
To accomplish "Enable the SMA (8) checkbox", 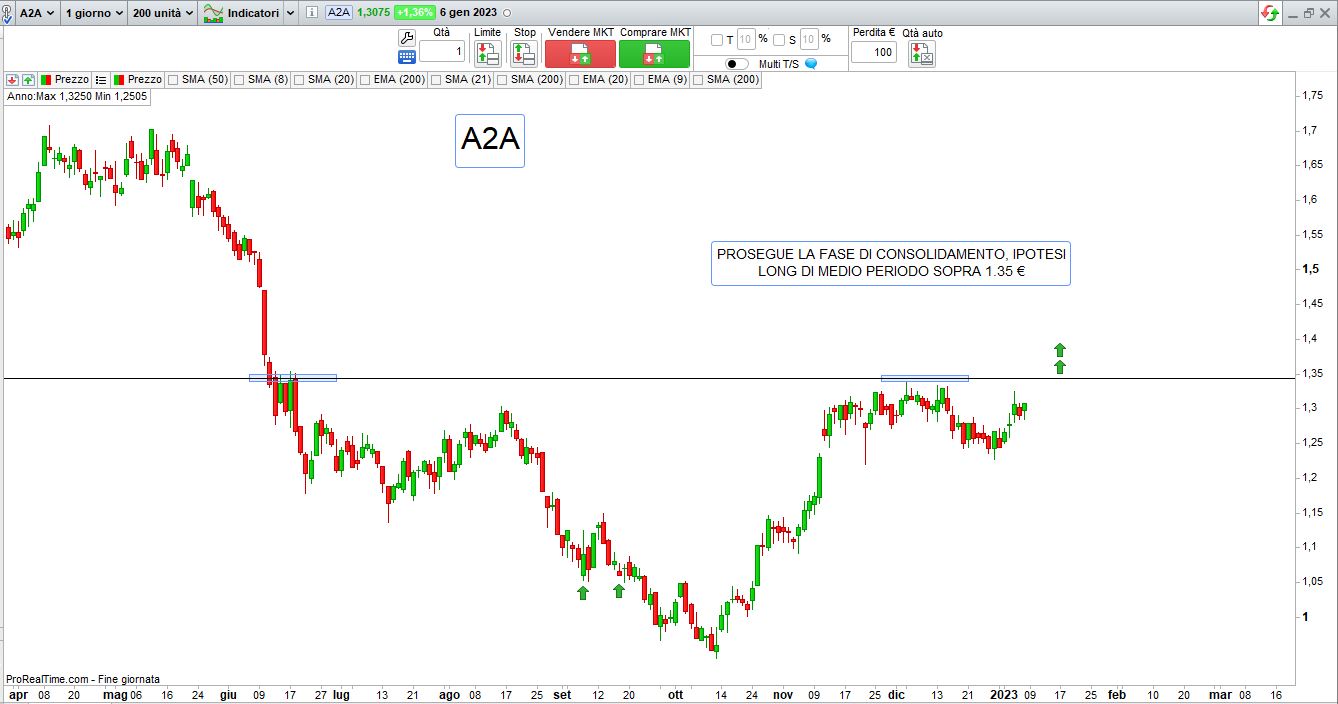I will coord(240,79).
